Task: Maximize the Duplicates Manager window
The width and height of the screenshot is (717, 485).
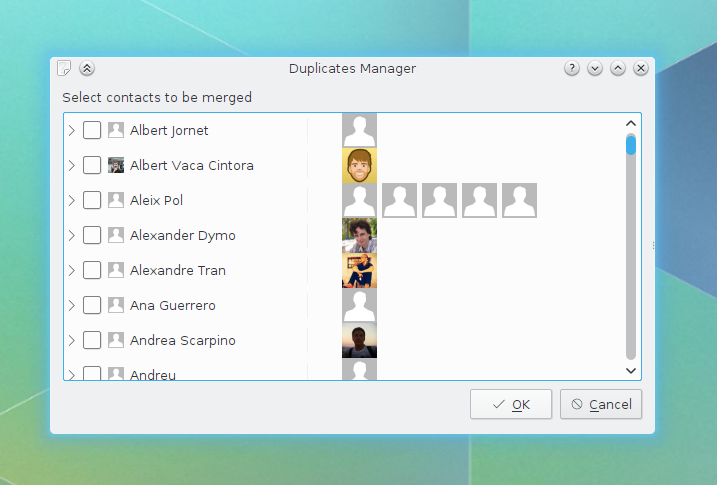Action: point(618,68)
